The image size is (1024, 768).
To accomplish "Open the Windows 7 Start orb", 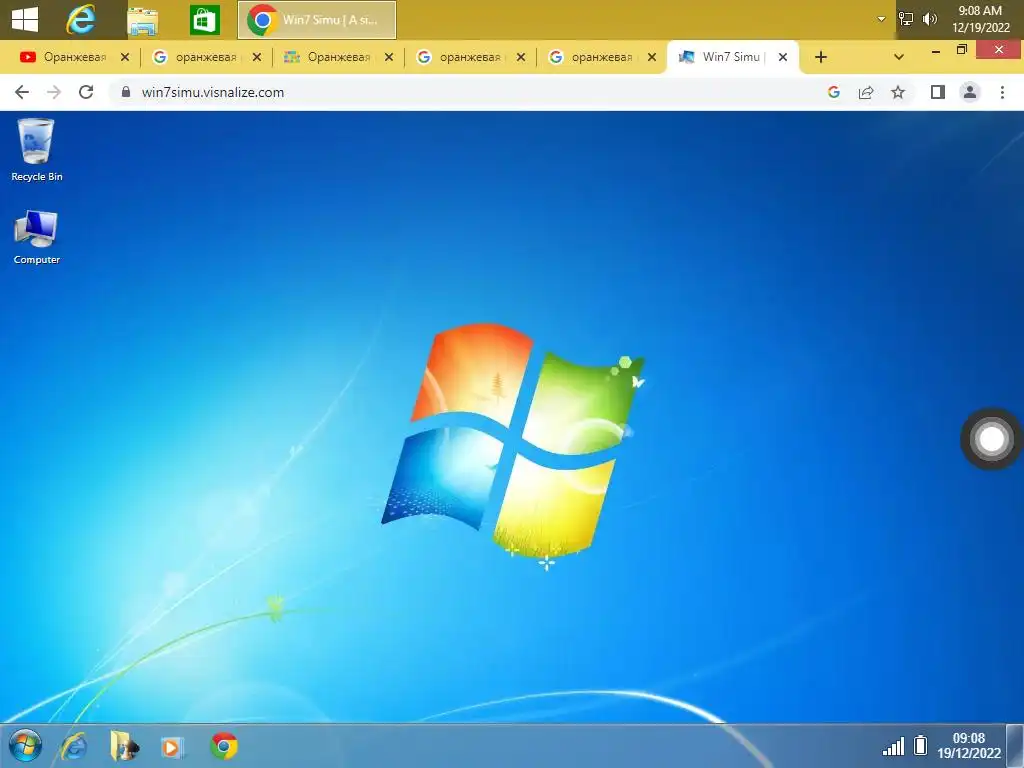I will [x=25, y=746].
